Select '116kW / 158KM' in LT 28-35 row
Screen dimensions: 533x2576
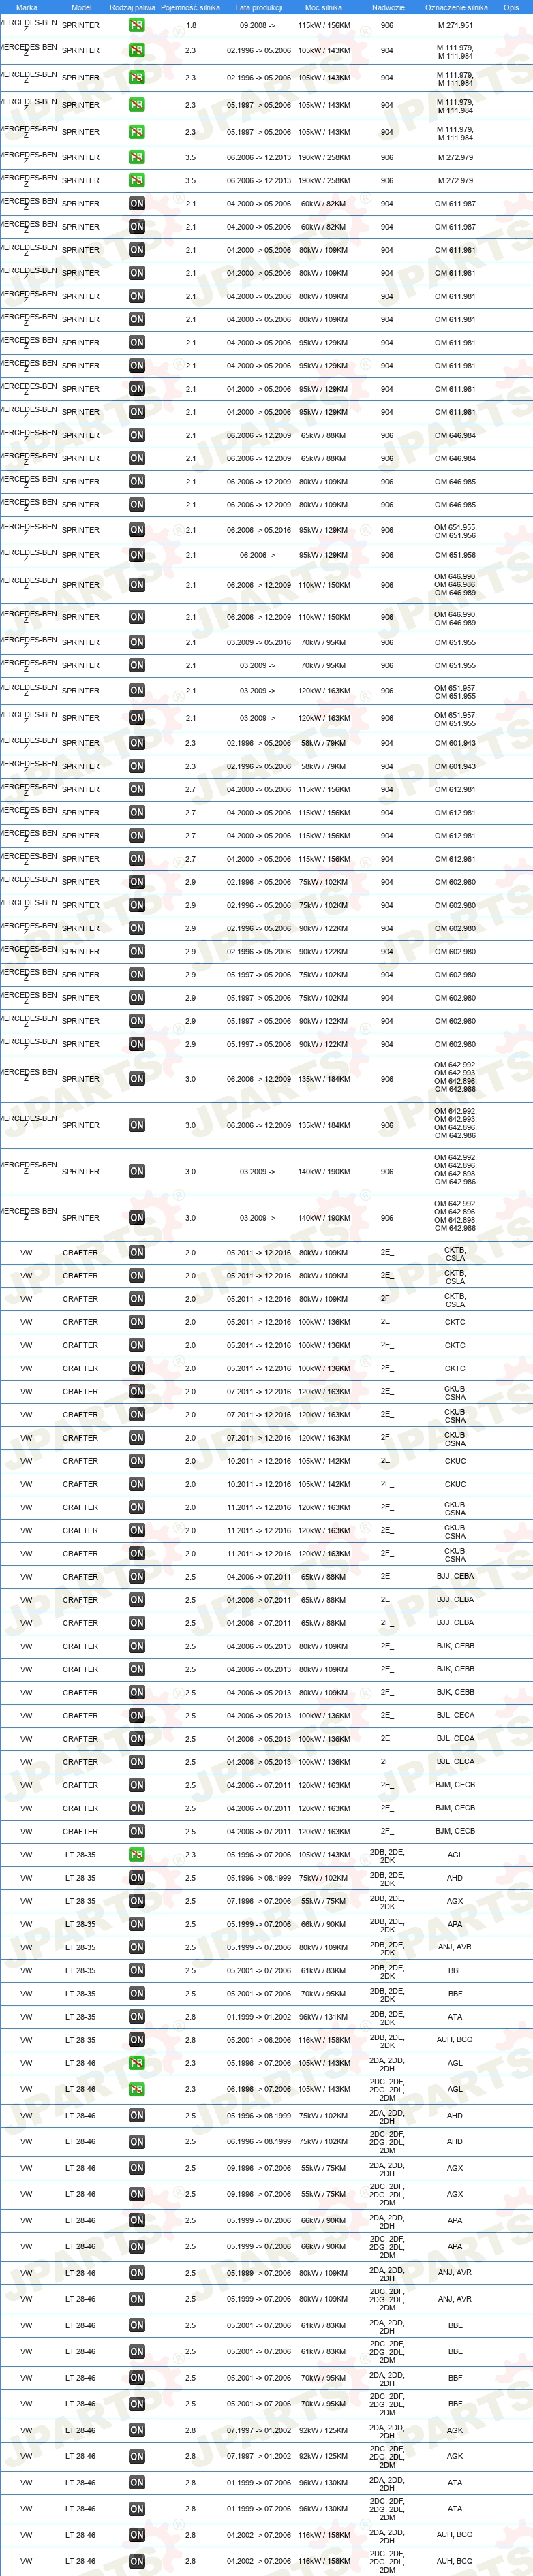tap(323, 2040)
